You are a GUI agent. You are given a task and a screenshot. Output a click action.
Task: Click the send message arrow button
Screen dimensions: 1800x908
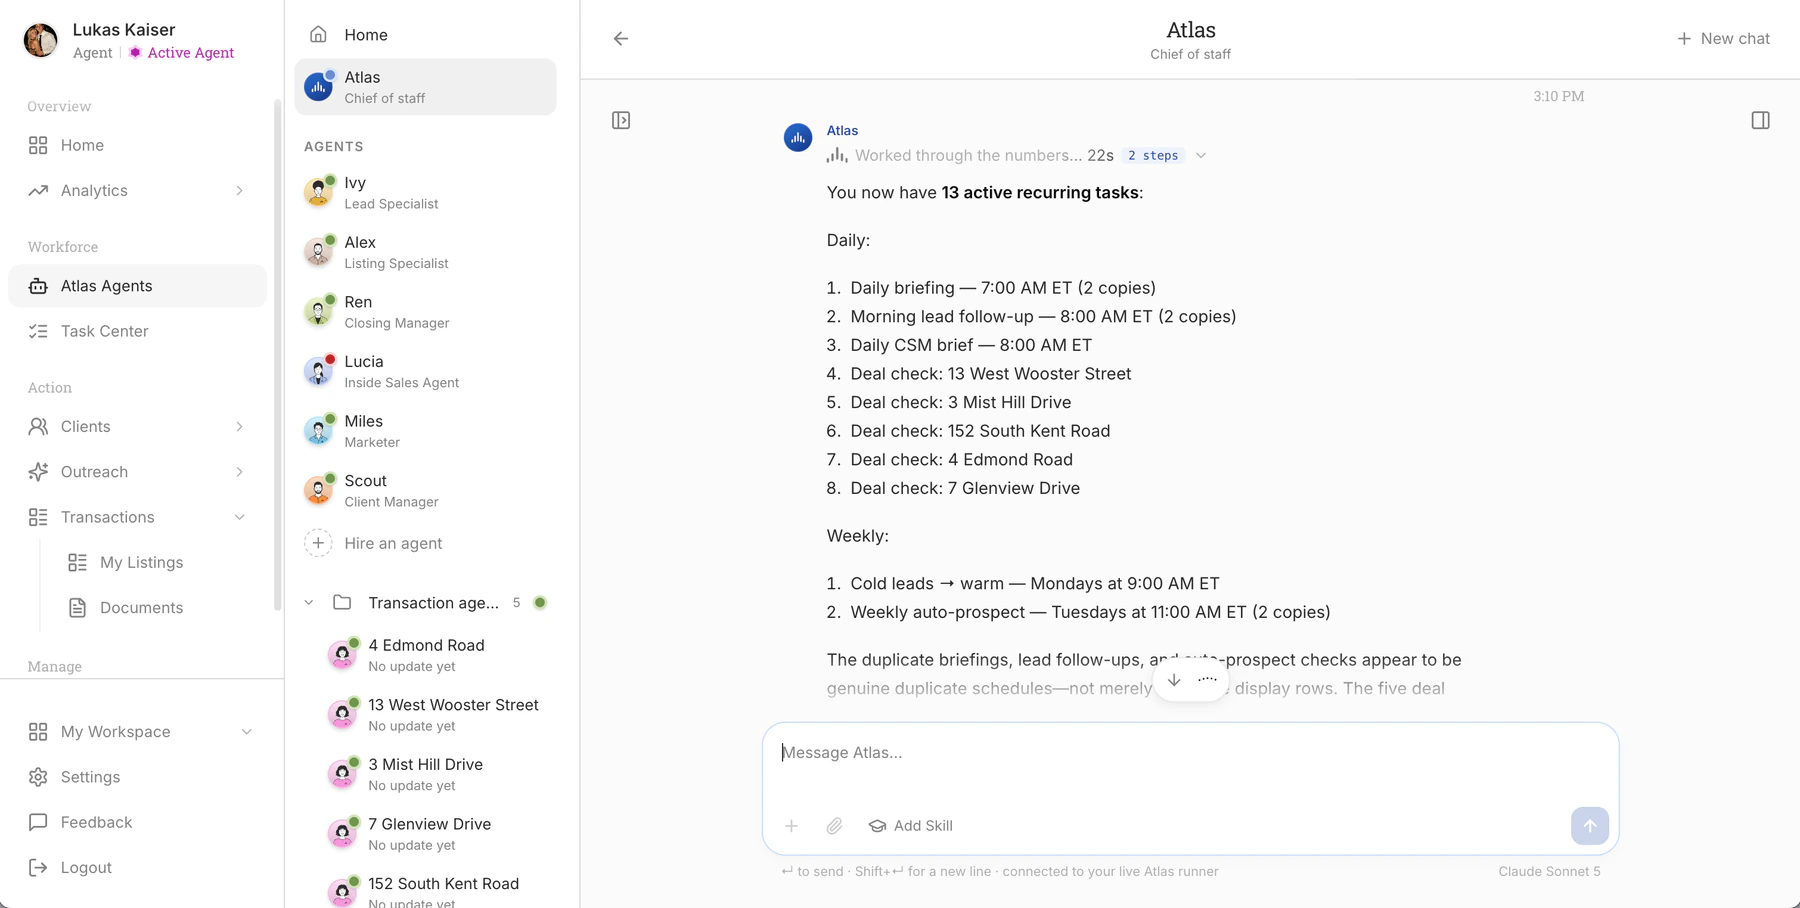point(1590,826)
